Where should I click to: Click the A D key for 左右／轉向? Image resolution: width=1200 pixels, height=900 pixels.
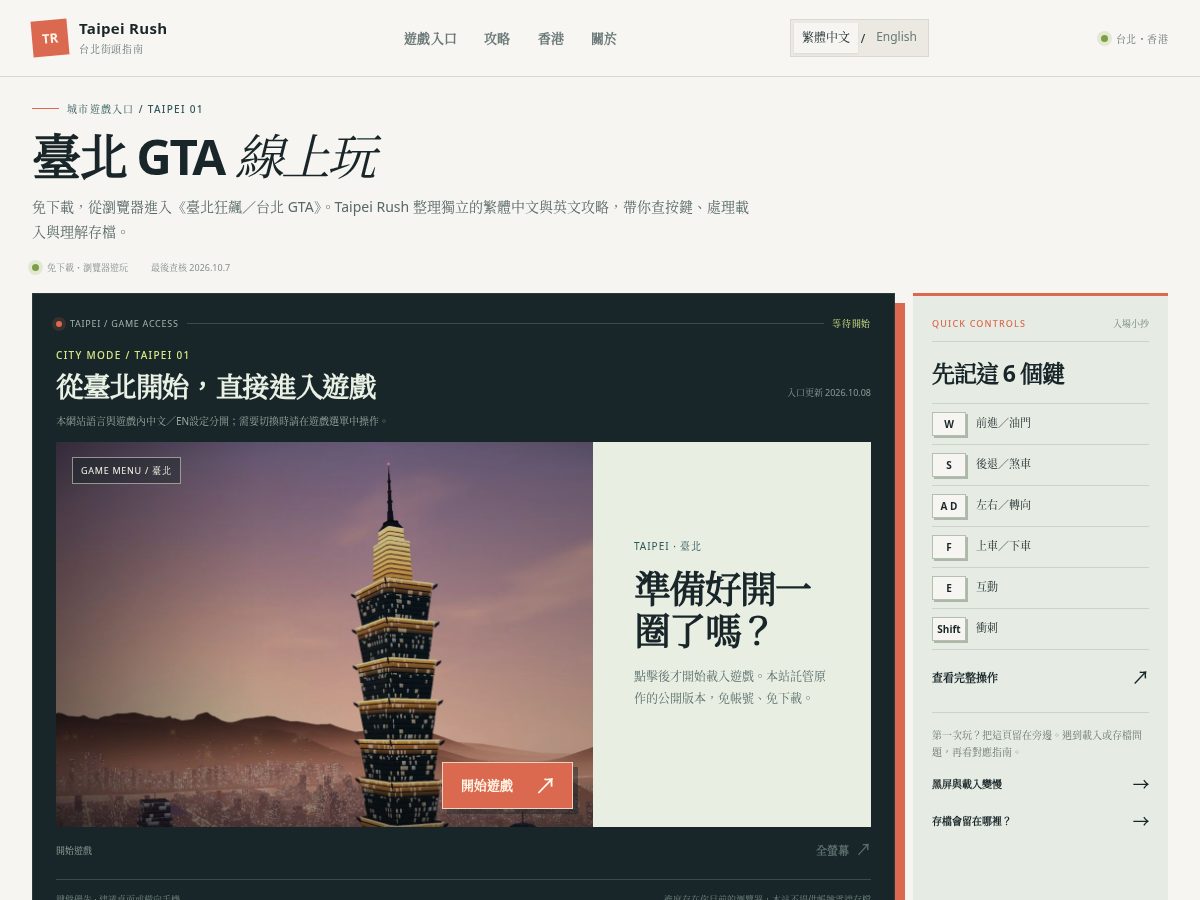949,506
